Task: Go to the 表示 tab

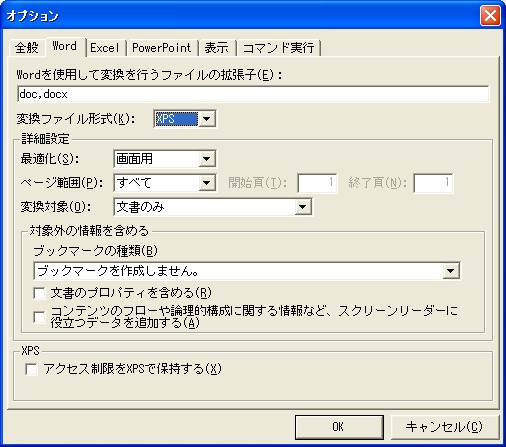Action: pyautogui.click(x=217, y=48)
